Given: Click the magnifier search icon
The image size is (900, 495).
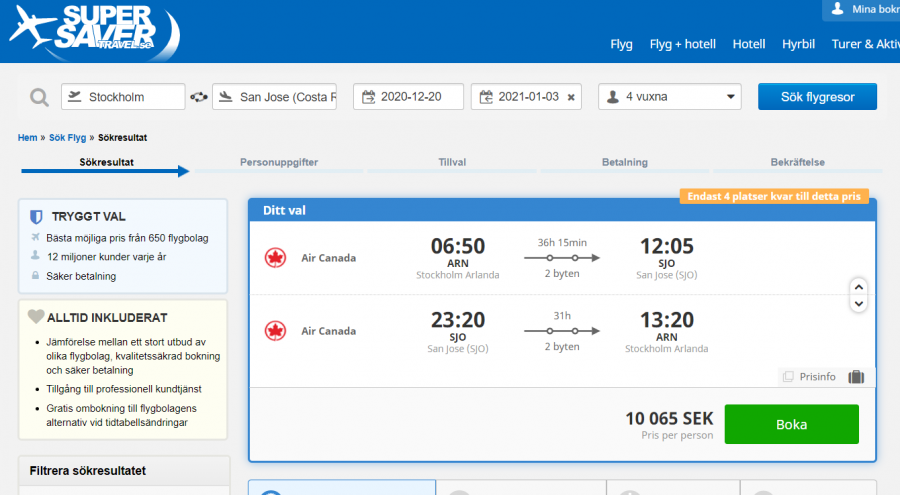Looking at the screenshot, I should 39,97.
